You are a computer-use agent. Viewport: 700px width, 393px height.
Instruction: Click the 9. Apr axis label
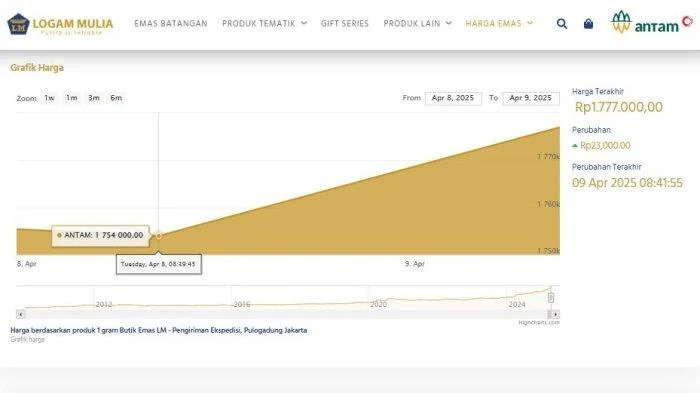415,264
